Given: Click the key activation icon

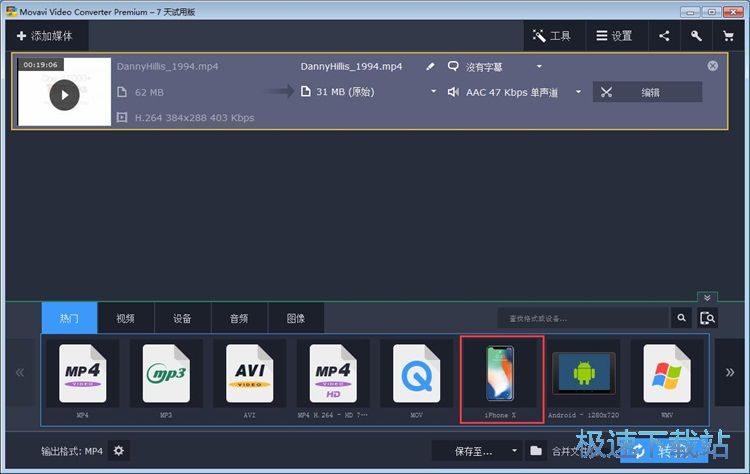Looking at the screenshot, I should [x=696, y=36].
